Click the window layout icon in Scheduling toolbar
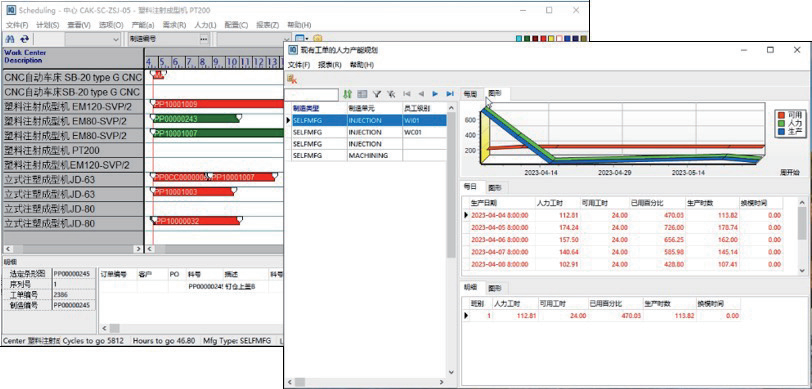The width and height of the screenshot is (812, 389). point(299,39)
